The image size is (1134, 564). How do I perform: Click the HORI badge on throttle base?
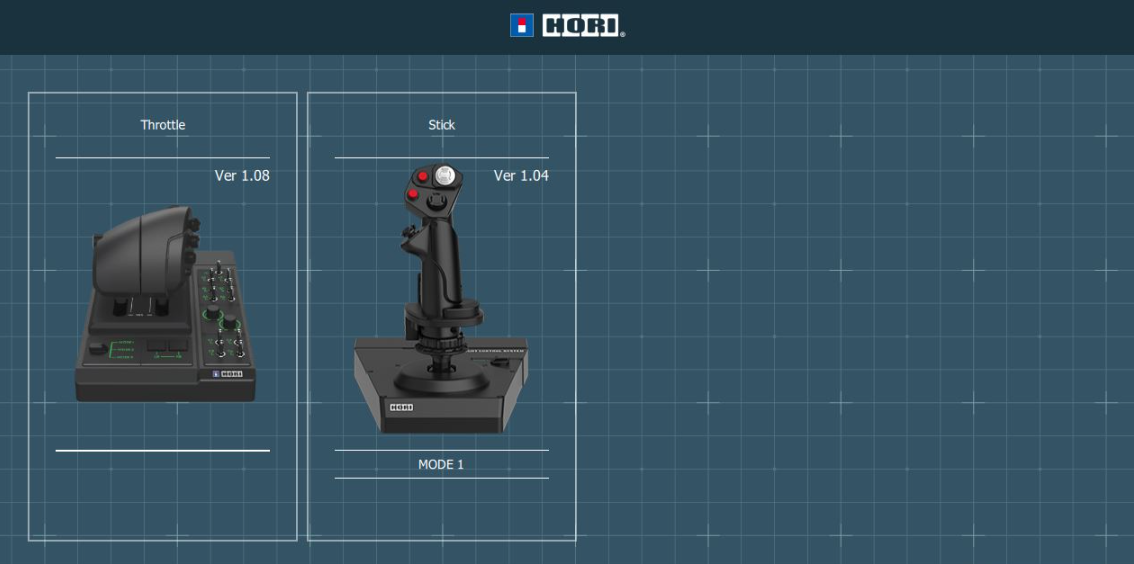point(229,374)
